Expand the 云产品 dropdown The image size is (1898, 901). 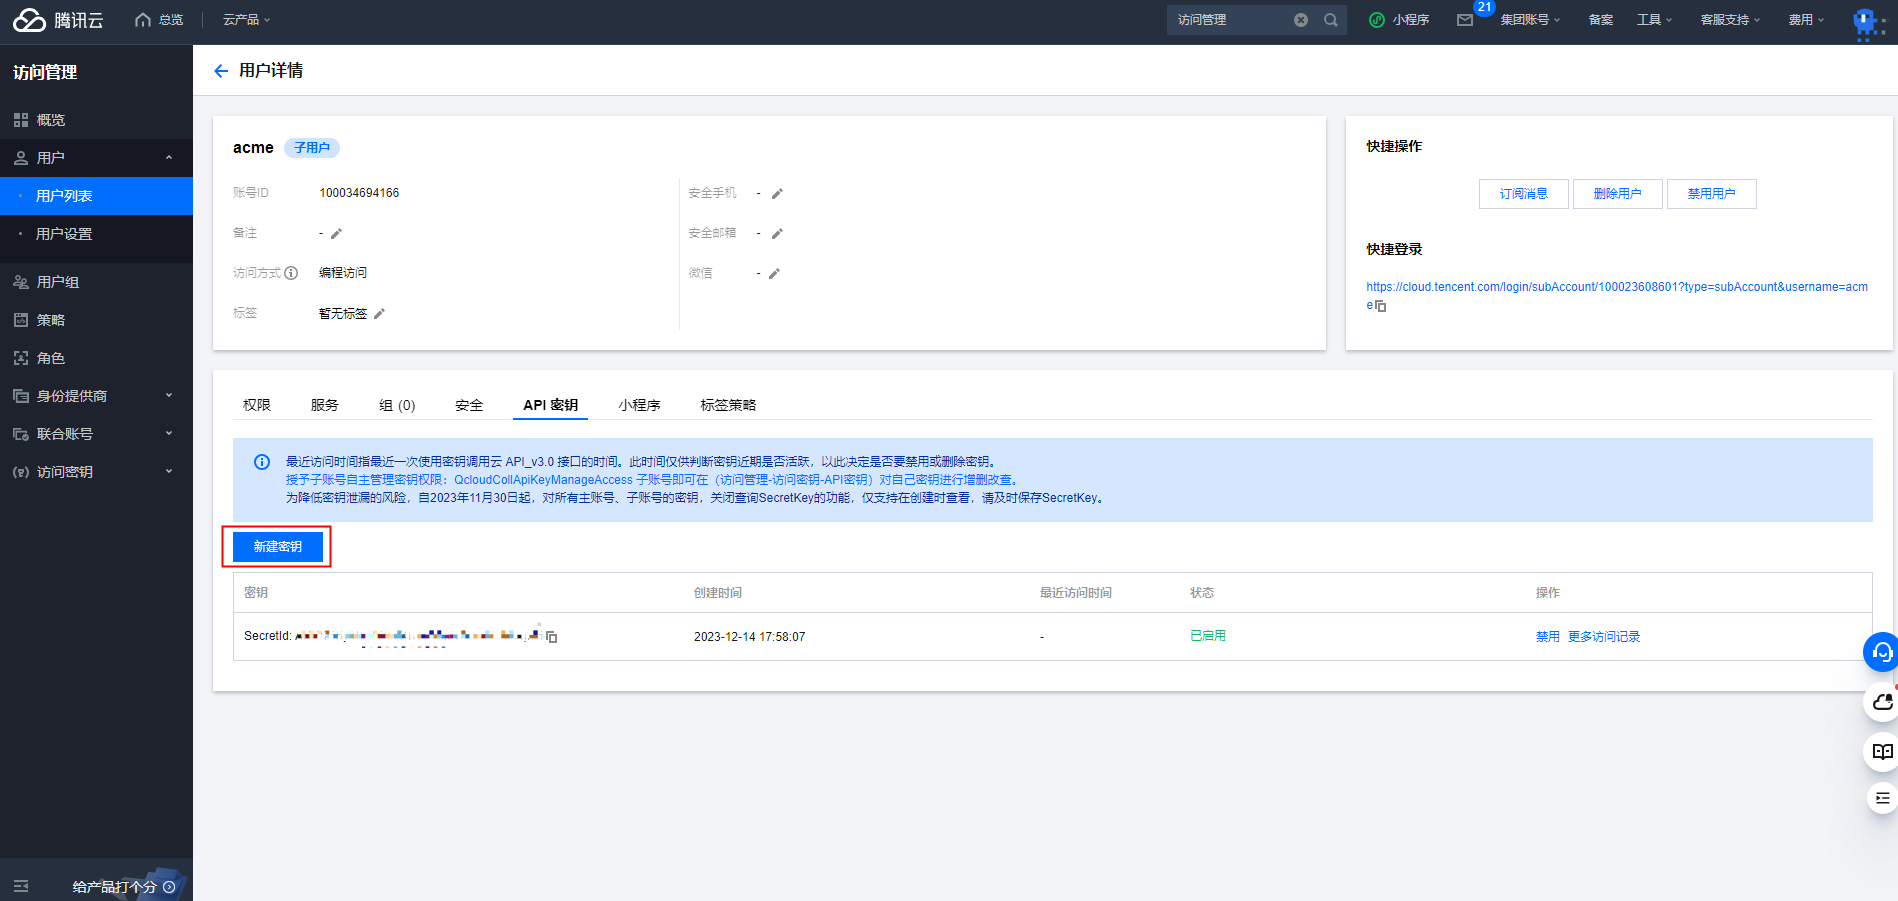[x=243, y=19]
